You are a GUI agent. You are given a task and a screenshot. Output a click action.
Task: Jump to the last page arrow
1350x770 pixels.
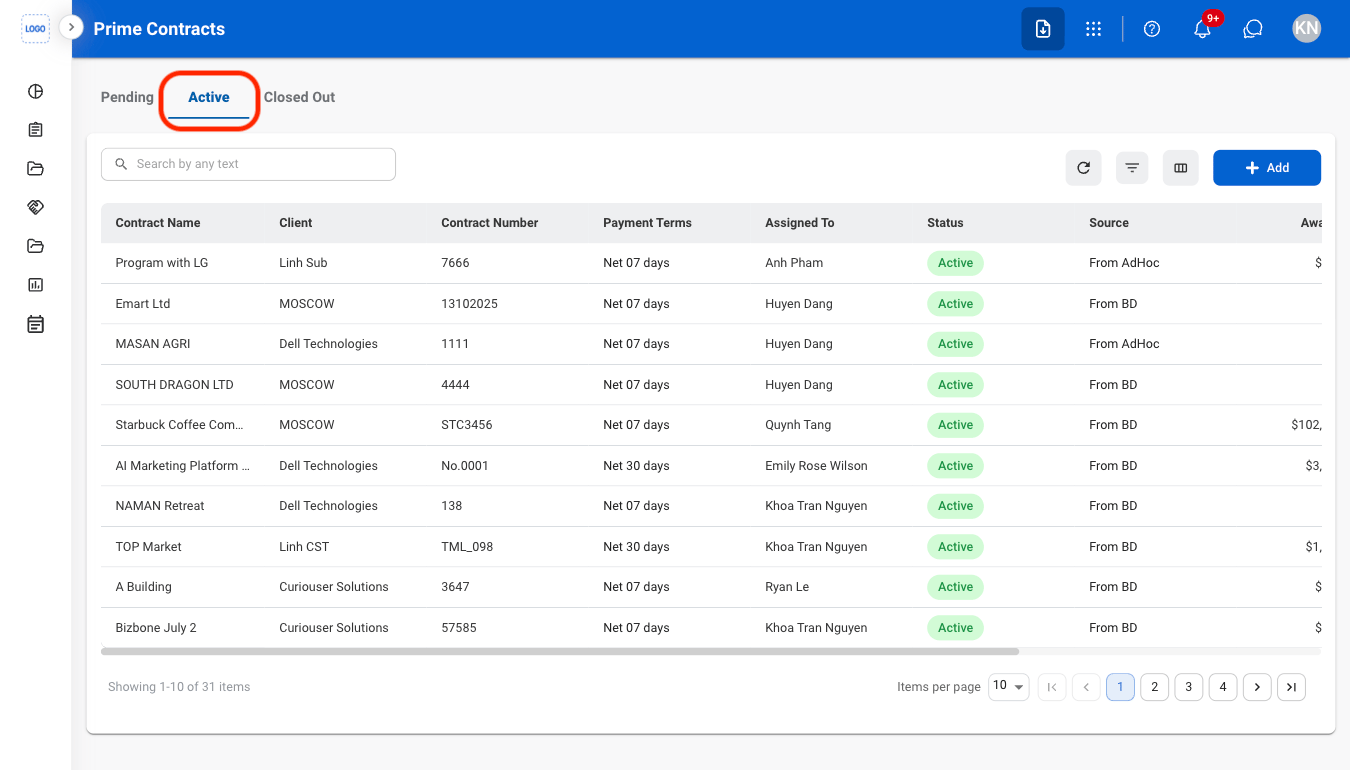point(1292,687)
